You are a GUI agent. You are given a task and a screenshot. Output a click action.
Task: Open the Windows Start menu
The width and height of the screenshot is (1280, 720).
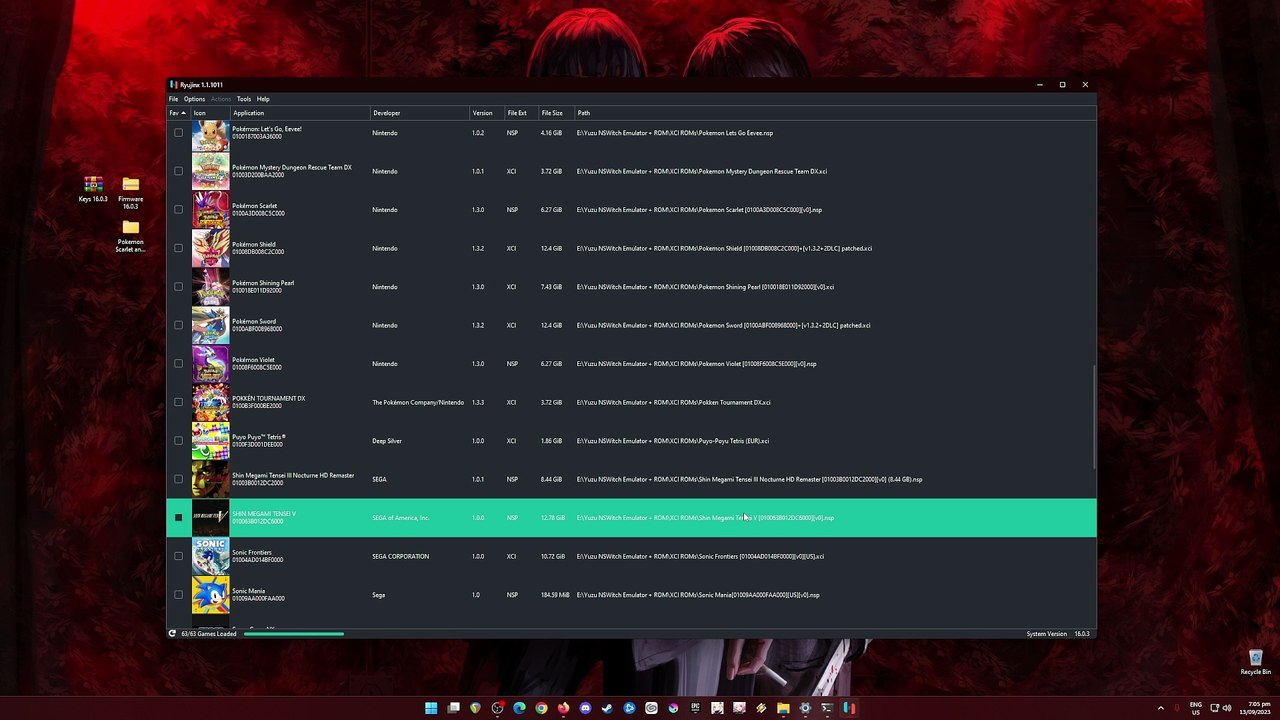coord(431,708)
